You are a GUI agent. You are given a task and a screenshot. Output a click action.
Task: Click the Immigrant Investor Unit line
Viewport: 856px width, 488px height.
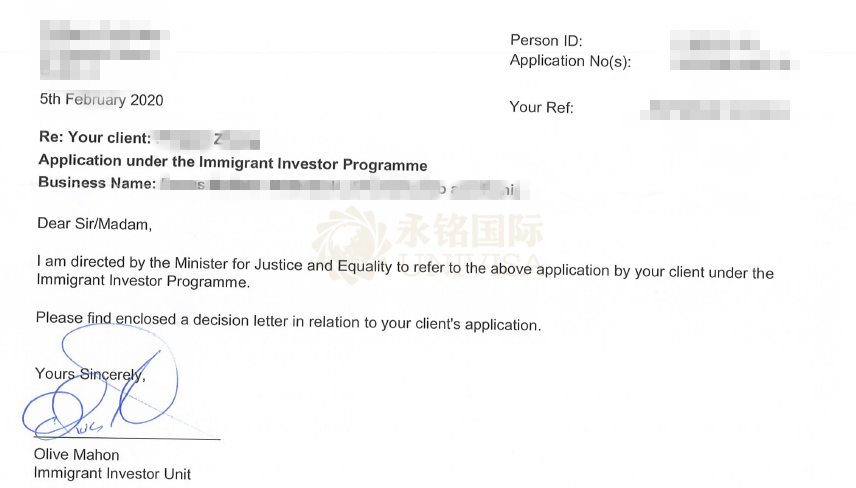(112, 473)
